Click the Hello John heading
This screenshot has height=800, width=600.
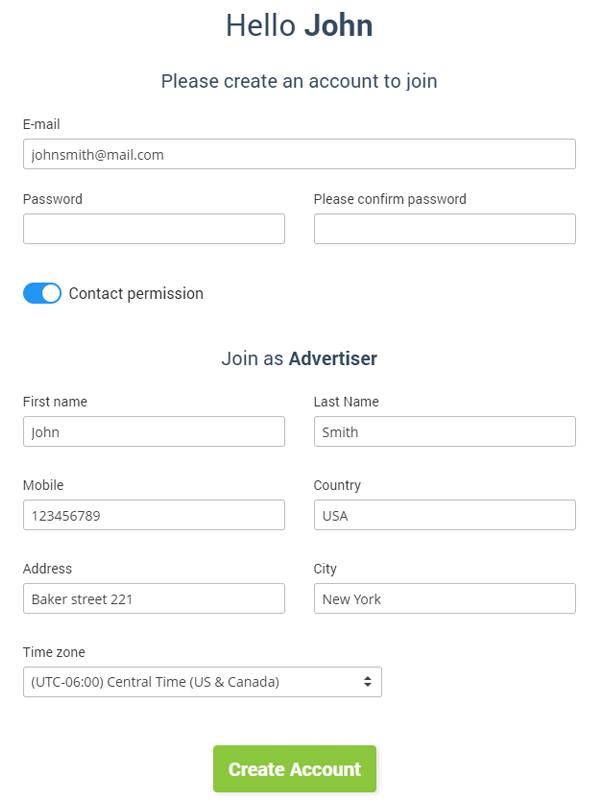coord(299,25)
